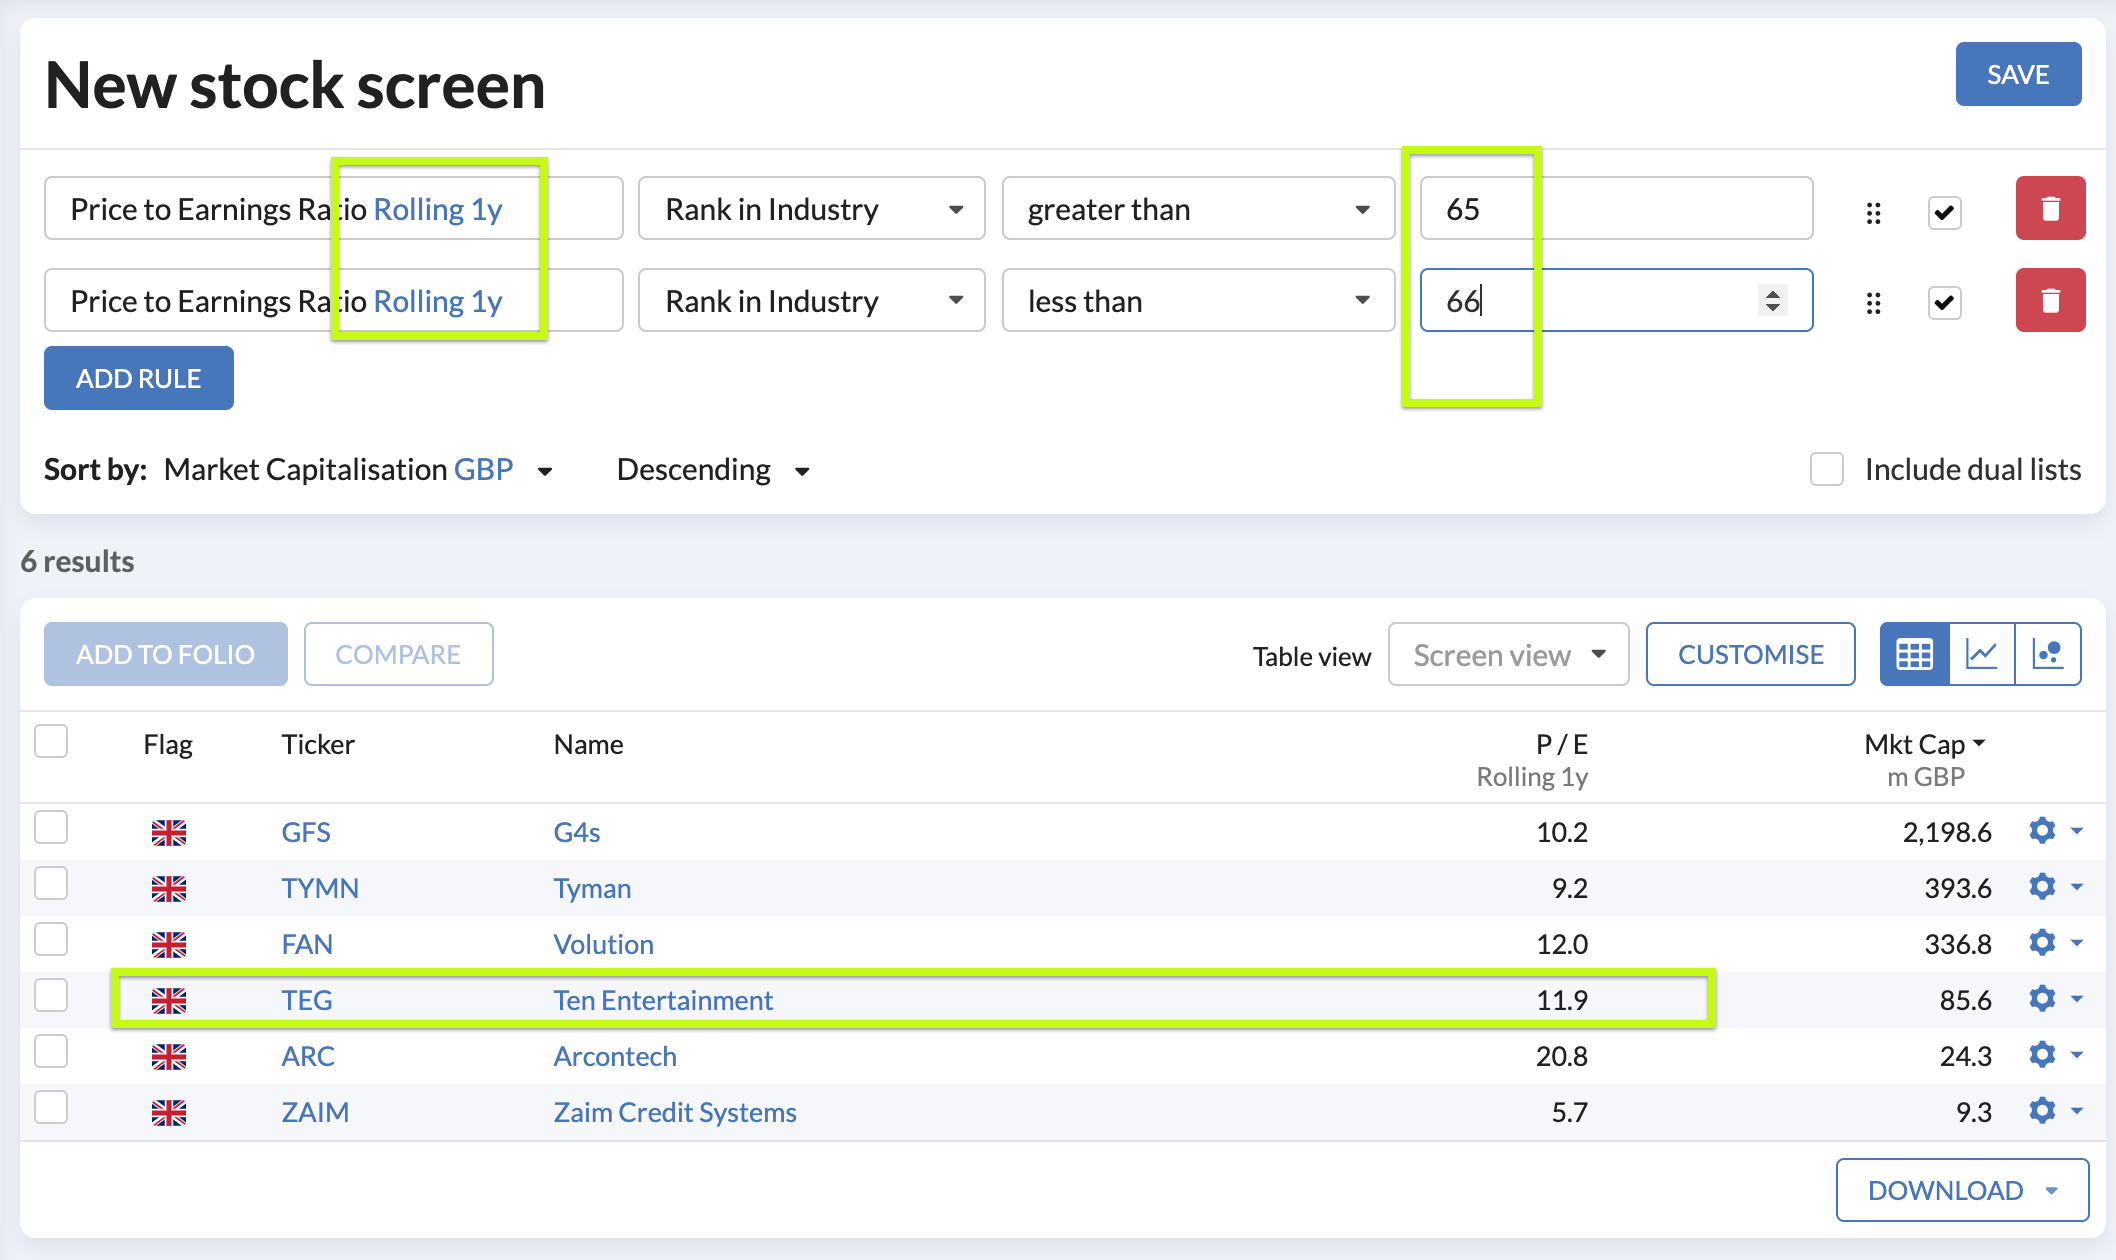Click the value field containing 65
This screenshot has height=1260, width=2116.
(1616, 209)
